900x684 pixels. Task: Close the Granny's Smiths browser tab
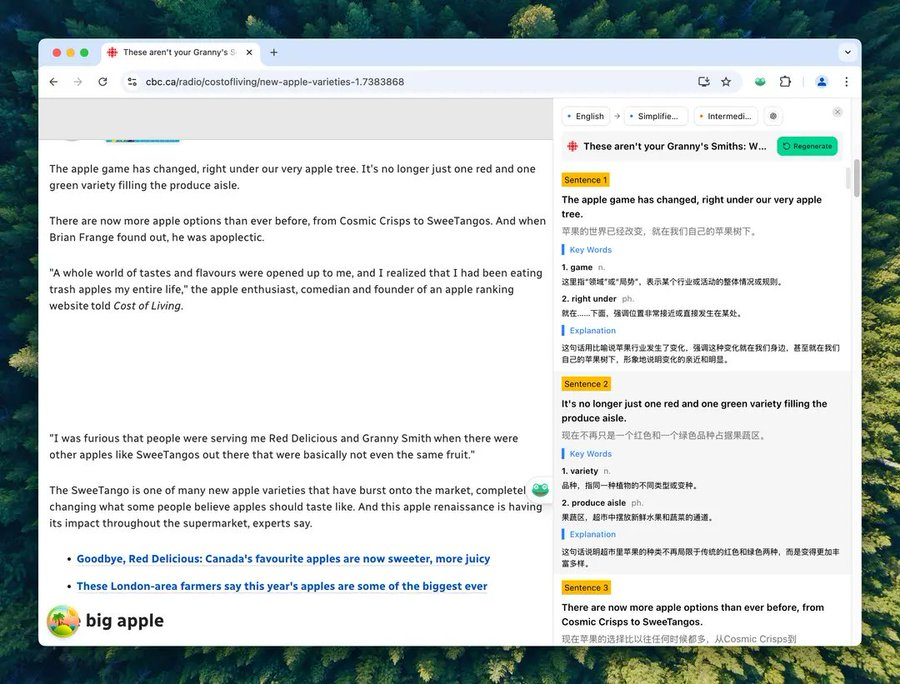click(x=249, y=52)
